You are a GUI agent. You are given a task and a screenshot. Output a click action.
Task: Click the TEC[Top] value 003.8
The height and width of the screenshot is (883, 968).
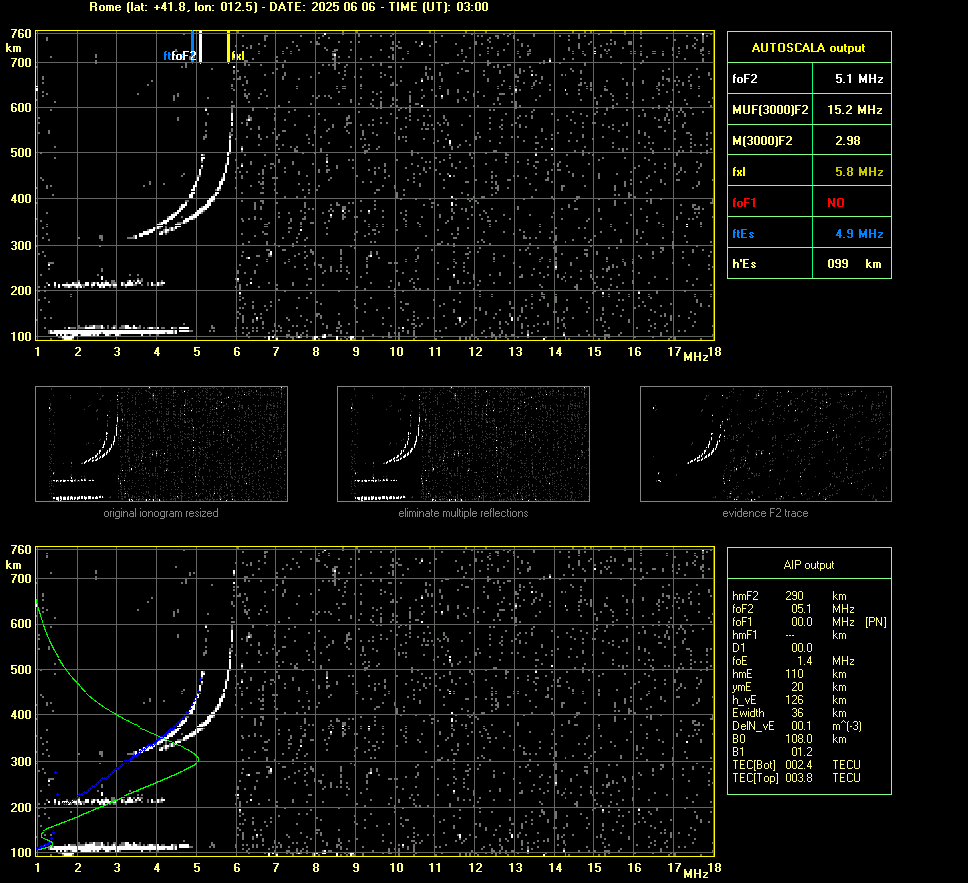799,777
